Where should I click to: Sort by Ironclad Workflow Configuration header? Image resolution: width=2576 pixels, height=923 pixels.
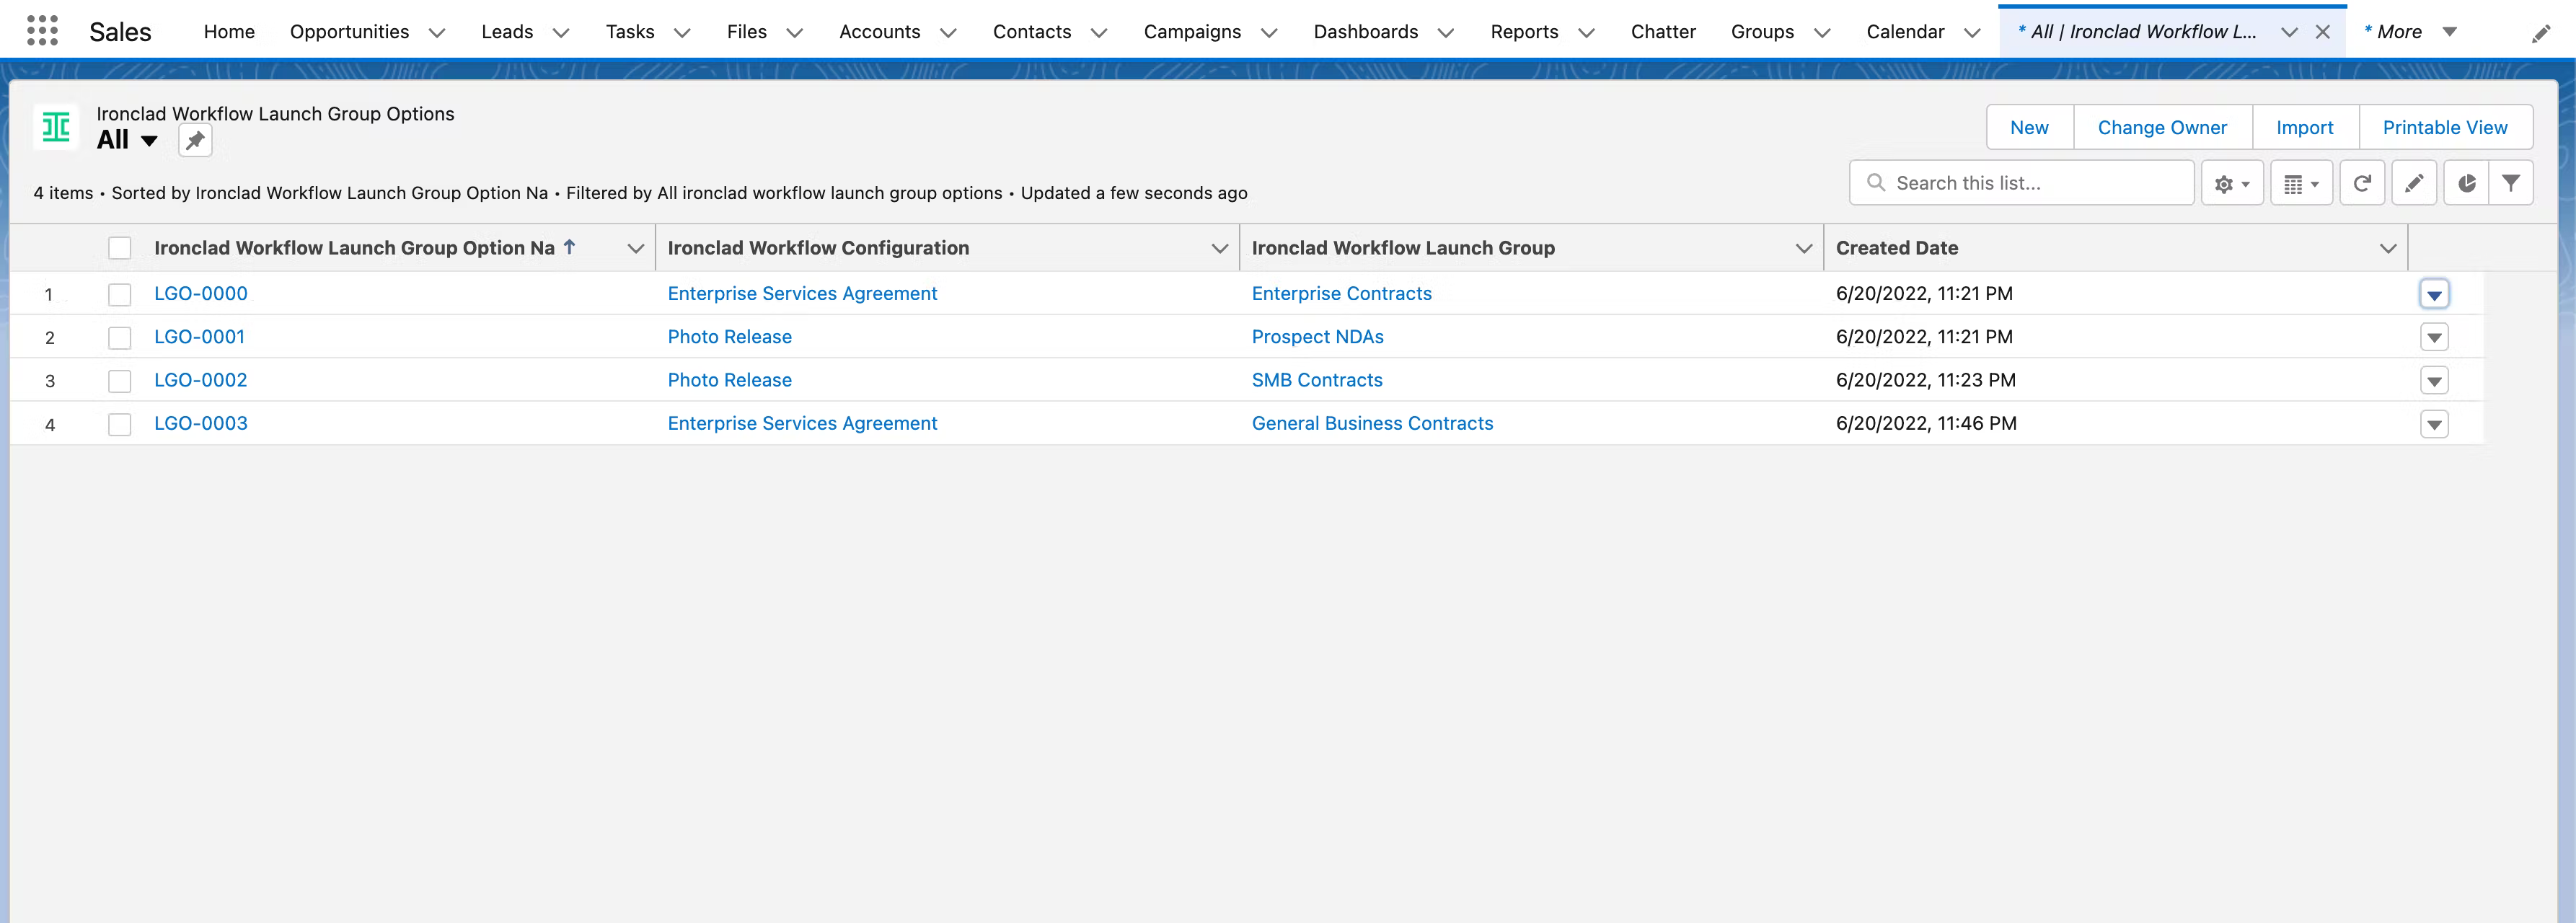coord(818,248)
